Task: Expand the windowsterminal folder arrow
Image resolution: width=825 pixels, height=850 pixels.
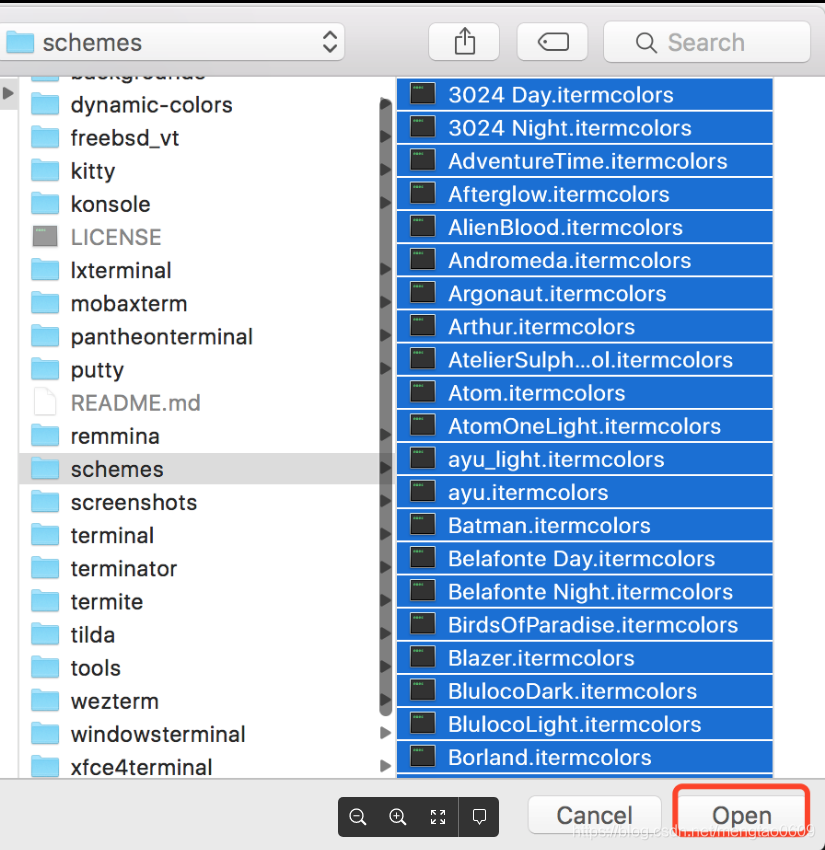Action: tap(385, 733)
